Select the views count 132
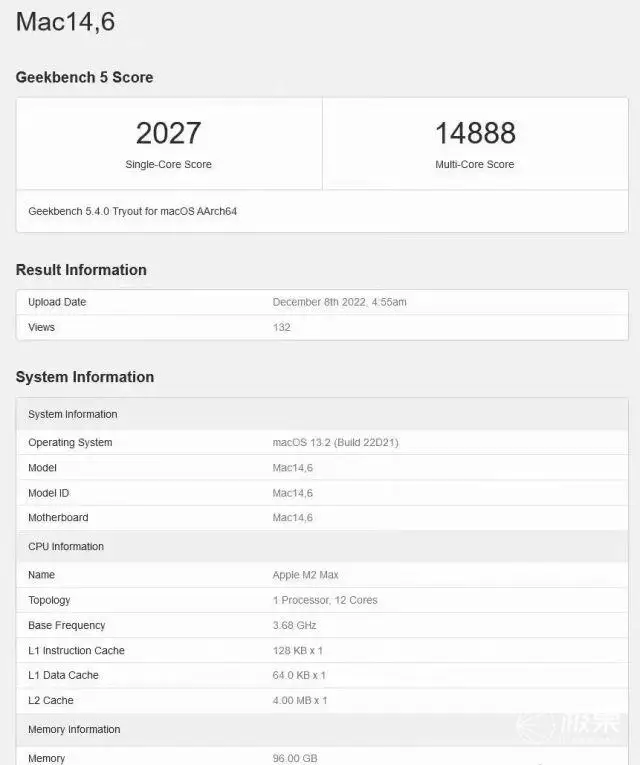 pos(281,327)
